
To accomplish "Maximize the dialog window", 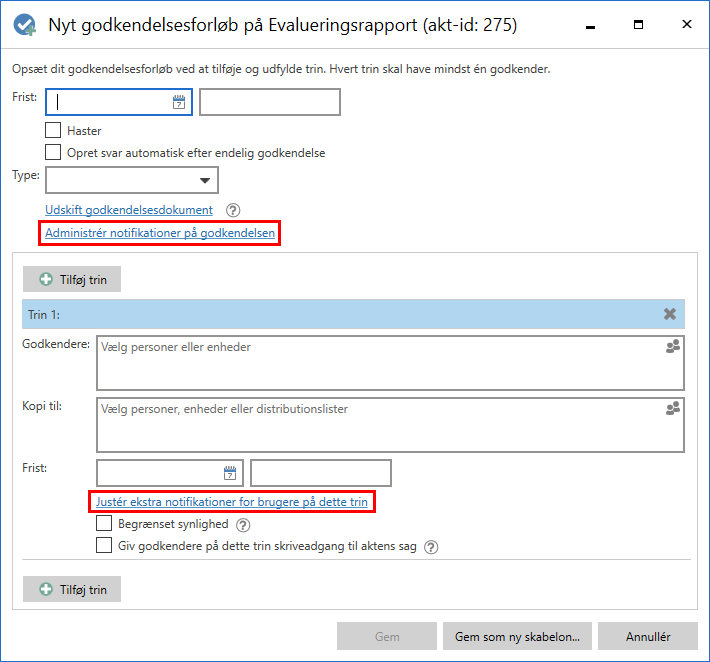I will click(638, 25).
